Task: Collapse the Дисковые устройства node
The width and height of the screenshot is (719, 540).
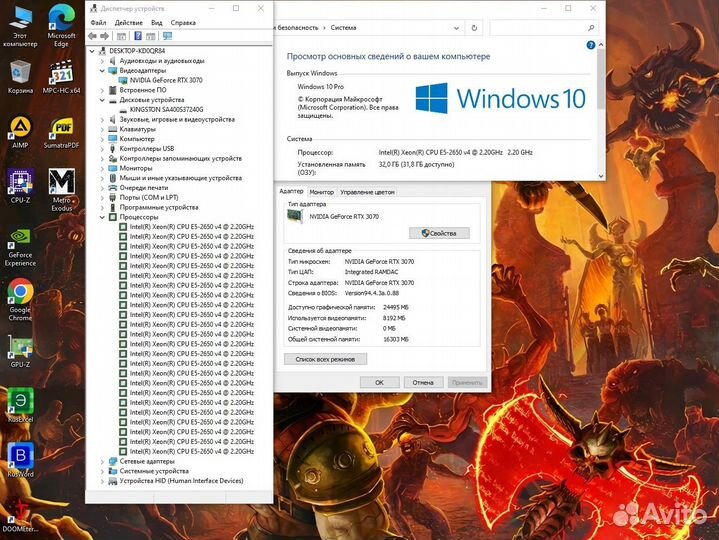Action: pyautogui.click(x=102, y=100)
